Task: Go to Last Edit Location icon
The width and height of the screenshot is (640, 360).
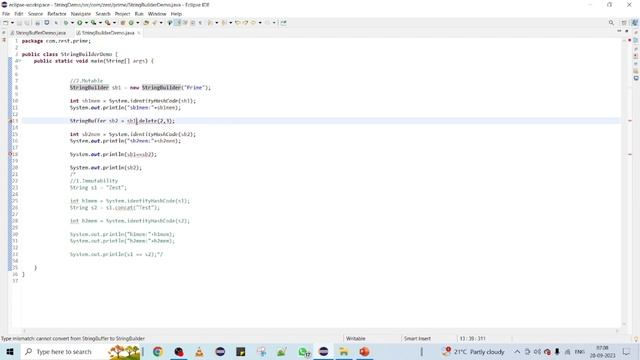Action: coord(237,23)
